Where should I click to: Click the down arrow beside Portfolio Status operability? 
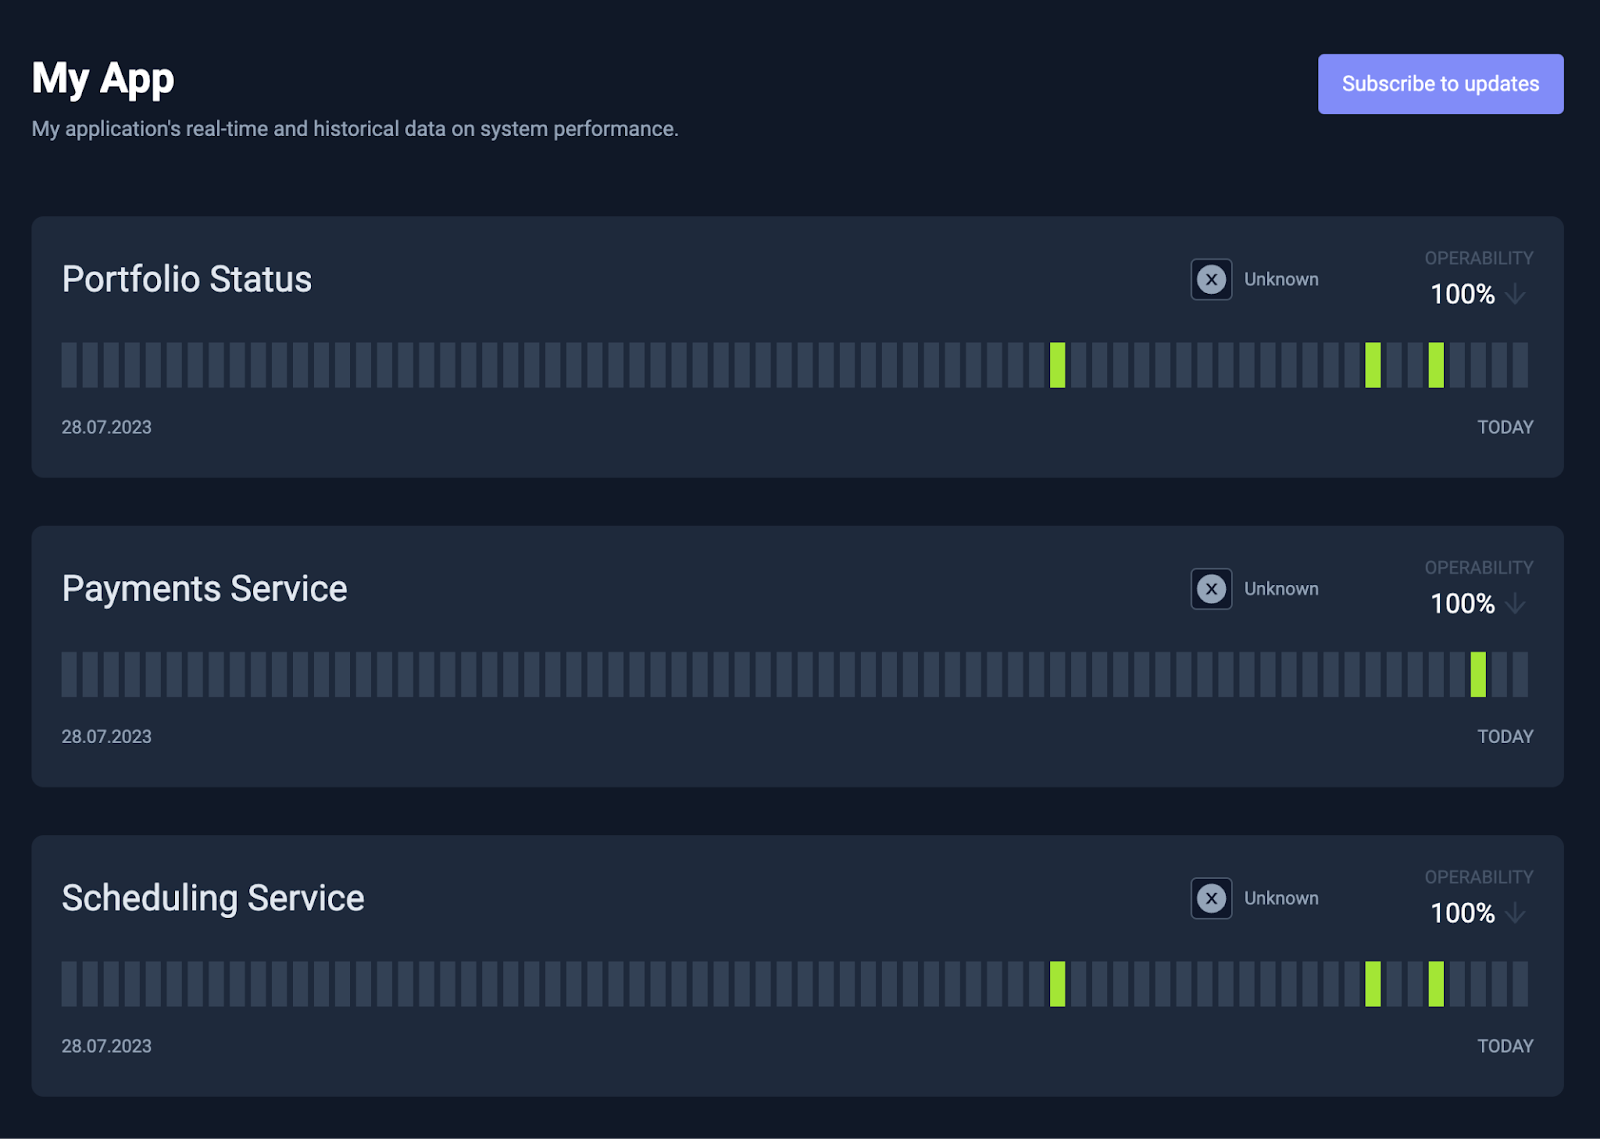(x=1515, y=294)
